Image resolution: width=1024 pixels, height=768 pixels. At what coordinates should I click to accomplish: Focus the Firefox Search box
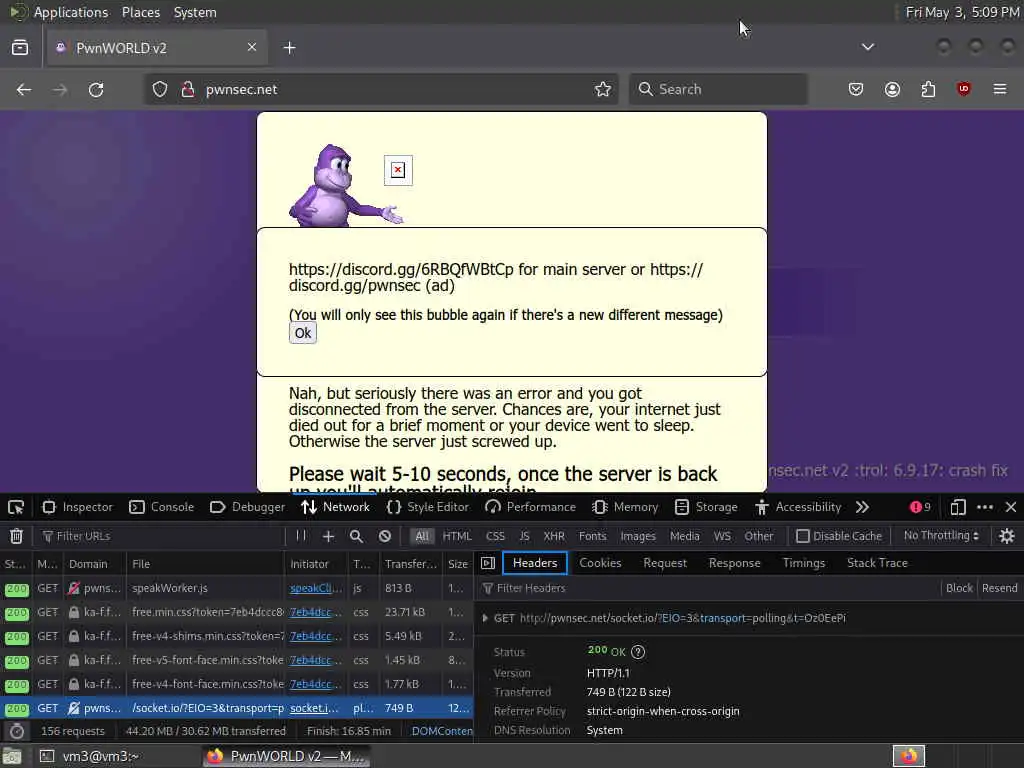(718, 89)
